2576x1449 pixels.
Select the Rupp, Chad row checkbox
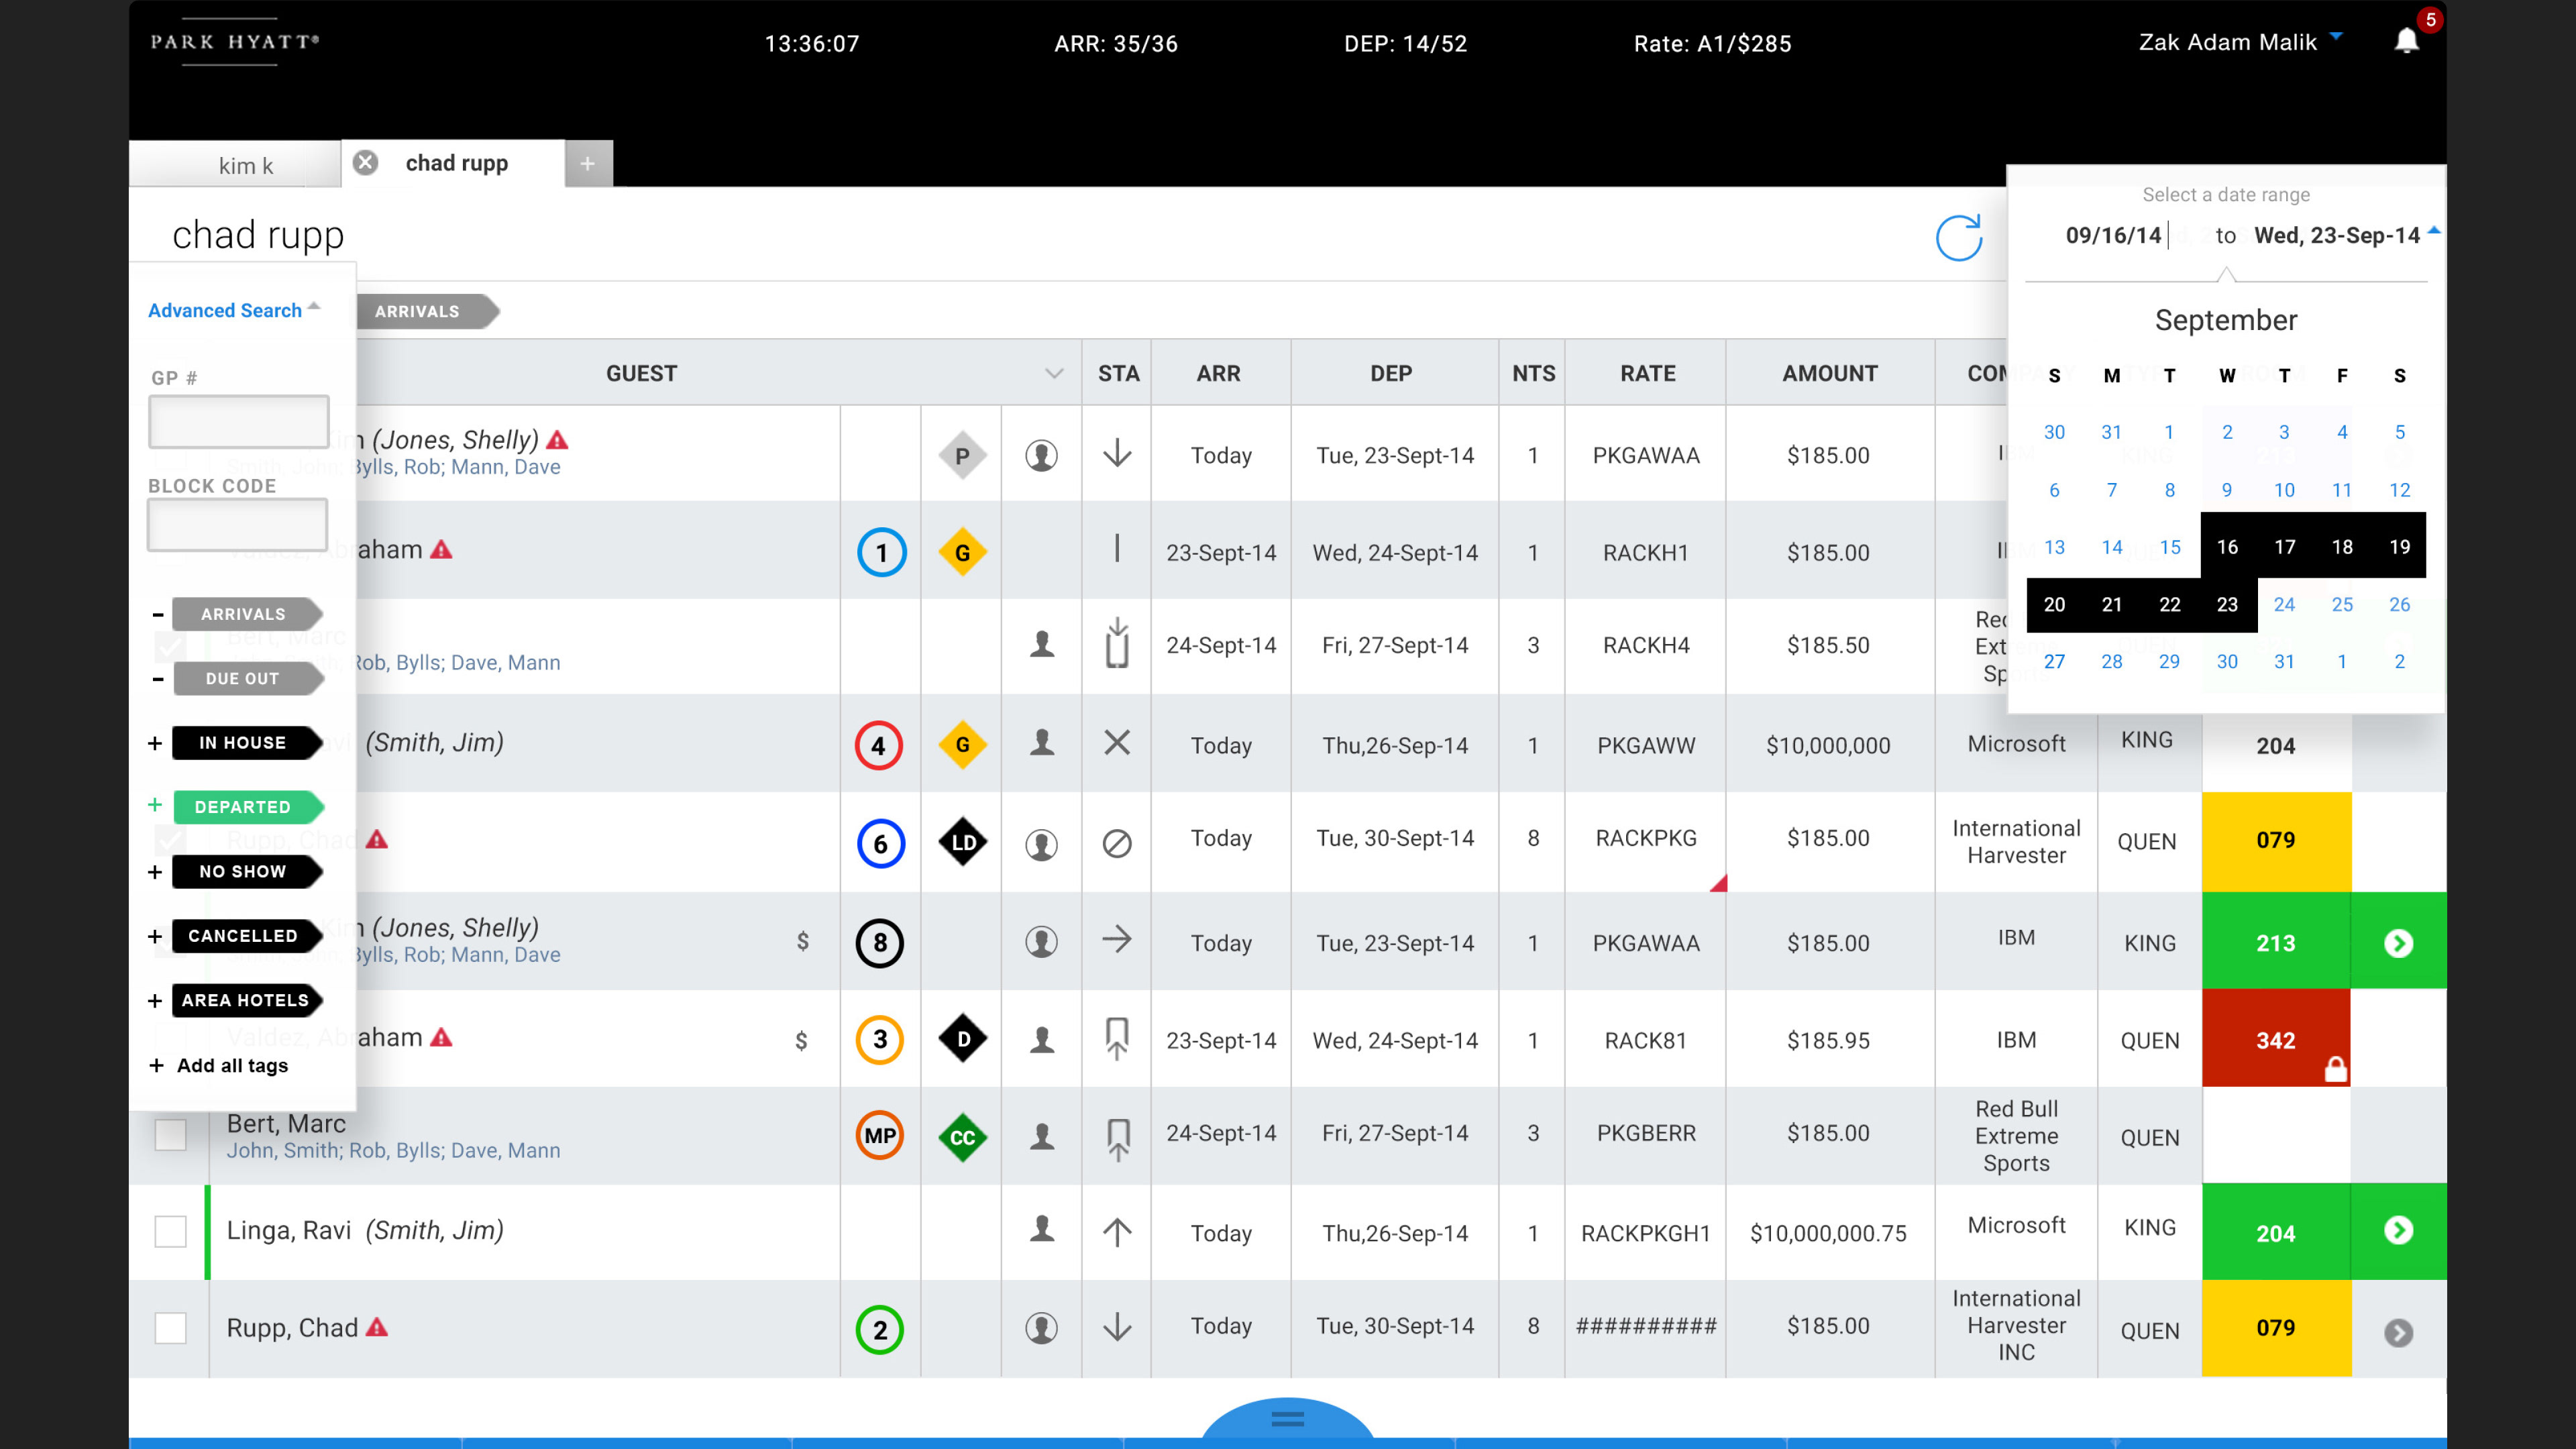[170, 1328]
